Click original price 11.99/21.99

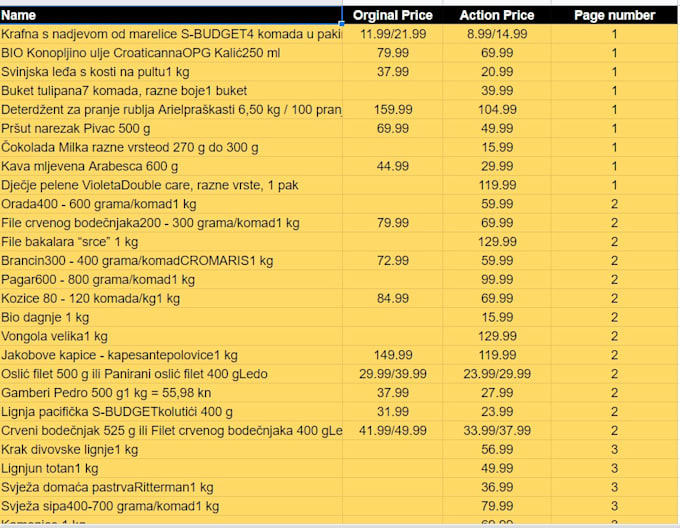(x=392, y=34)
